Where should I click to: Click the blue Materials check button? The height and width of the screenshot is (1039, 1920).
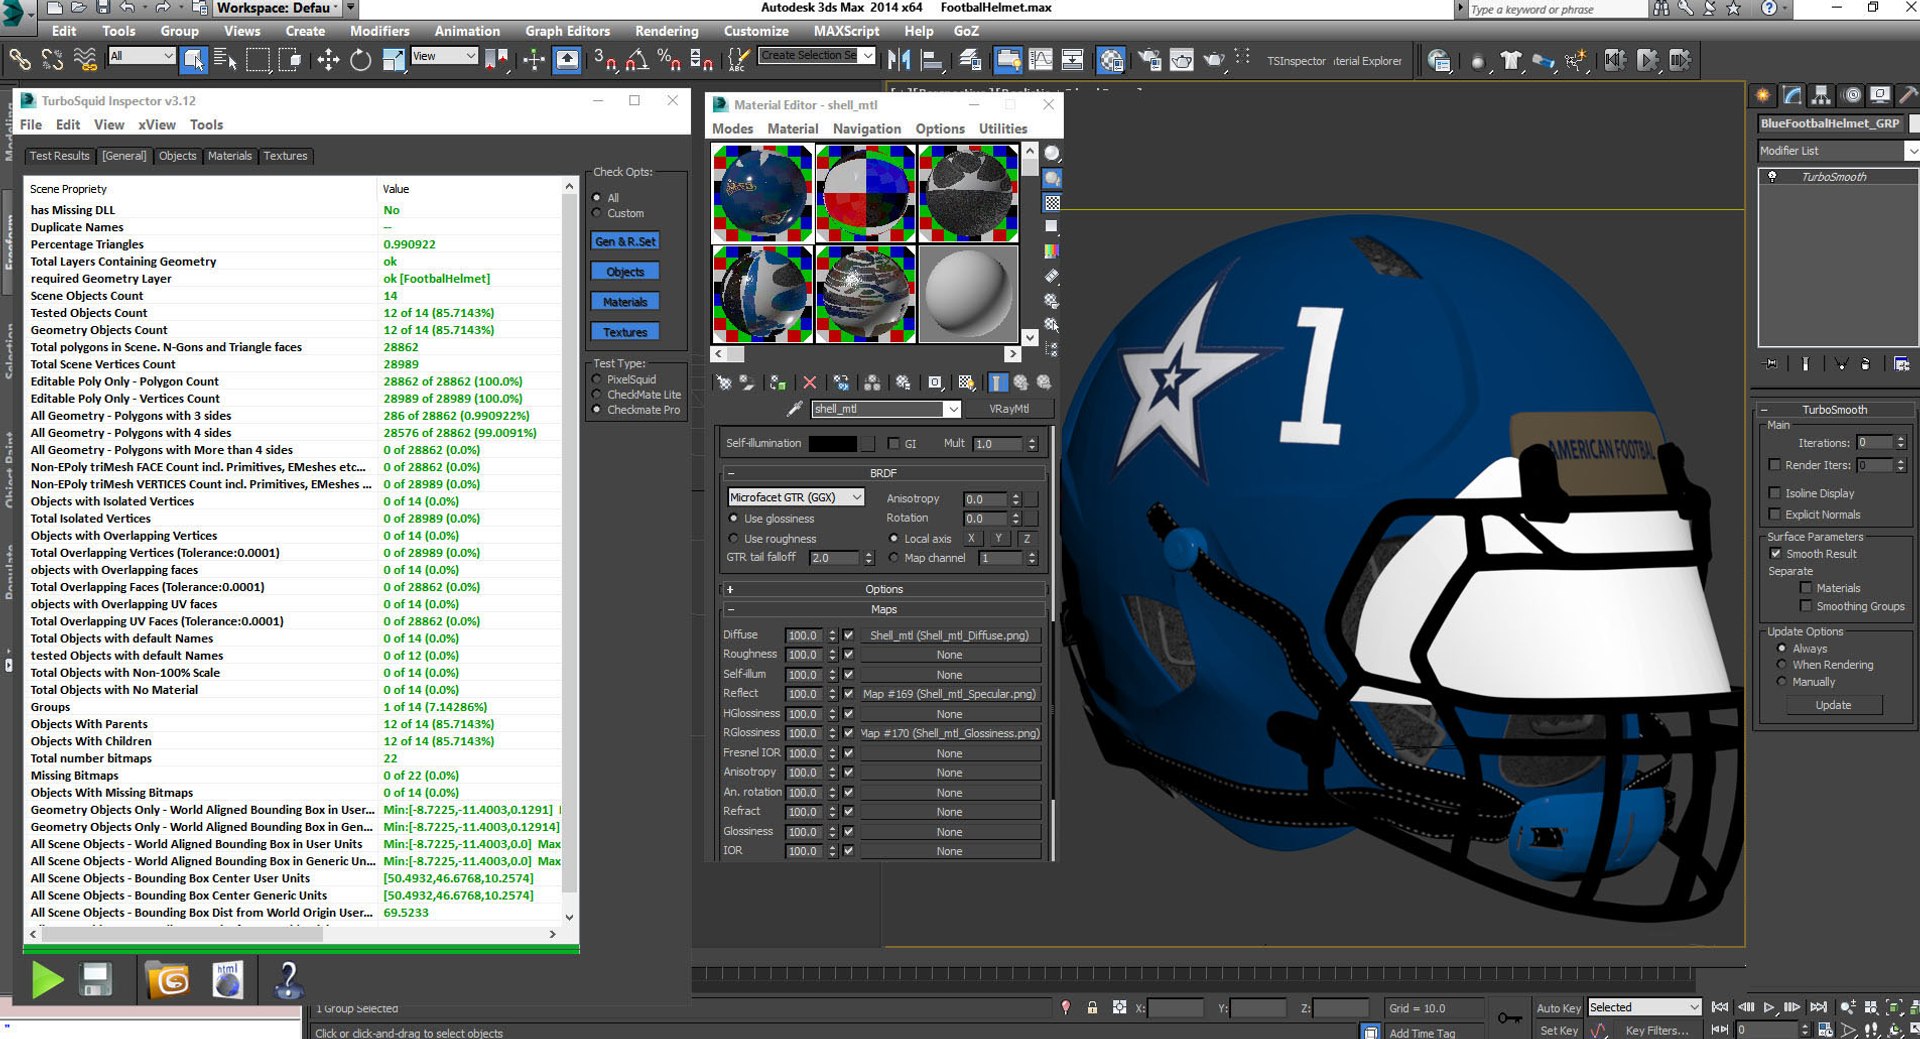coord(625,302)
